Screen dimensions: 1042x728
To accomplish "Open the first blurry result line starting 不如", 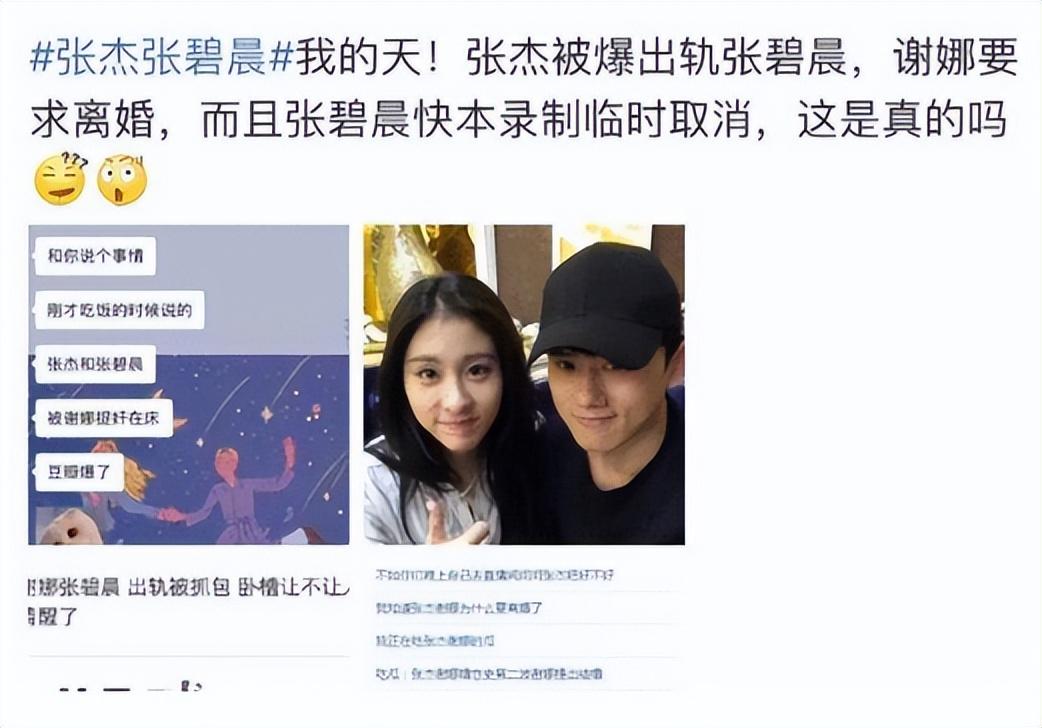I will 494,575.
